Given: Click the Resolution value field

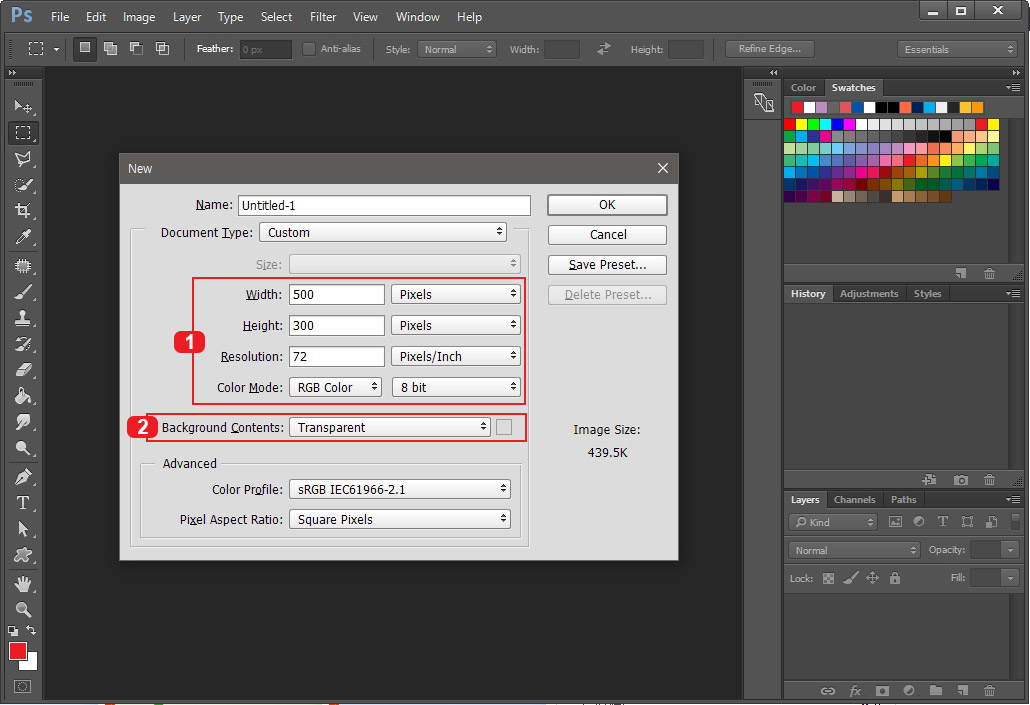Looking at the screenshot, I should [x=336, y=356].
